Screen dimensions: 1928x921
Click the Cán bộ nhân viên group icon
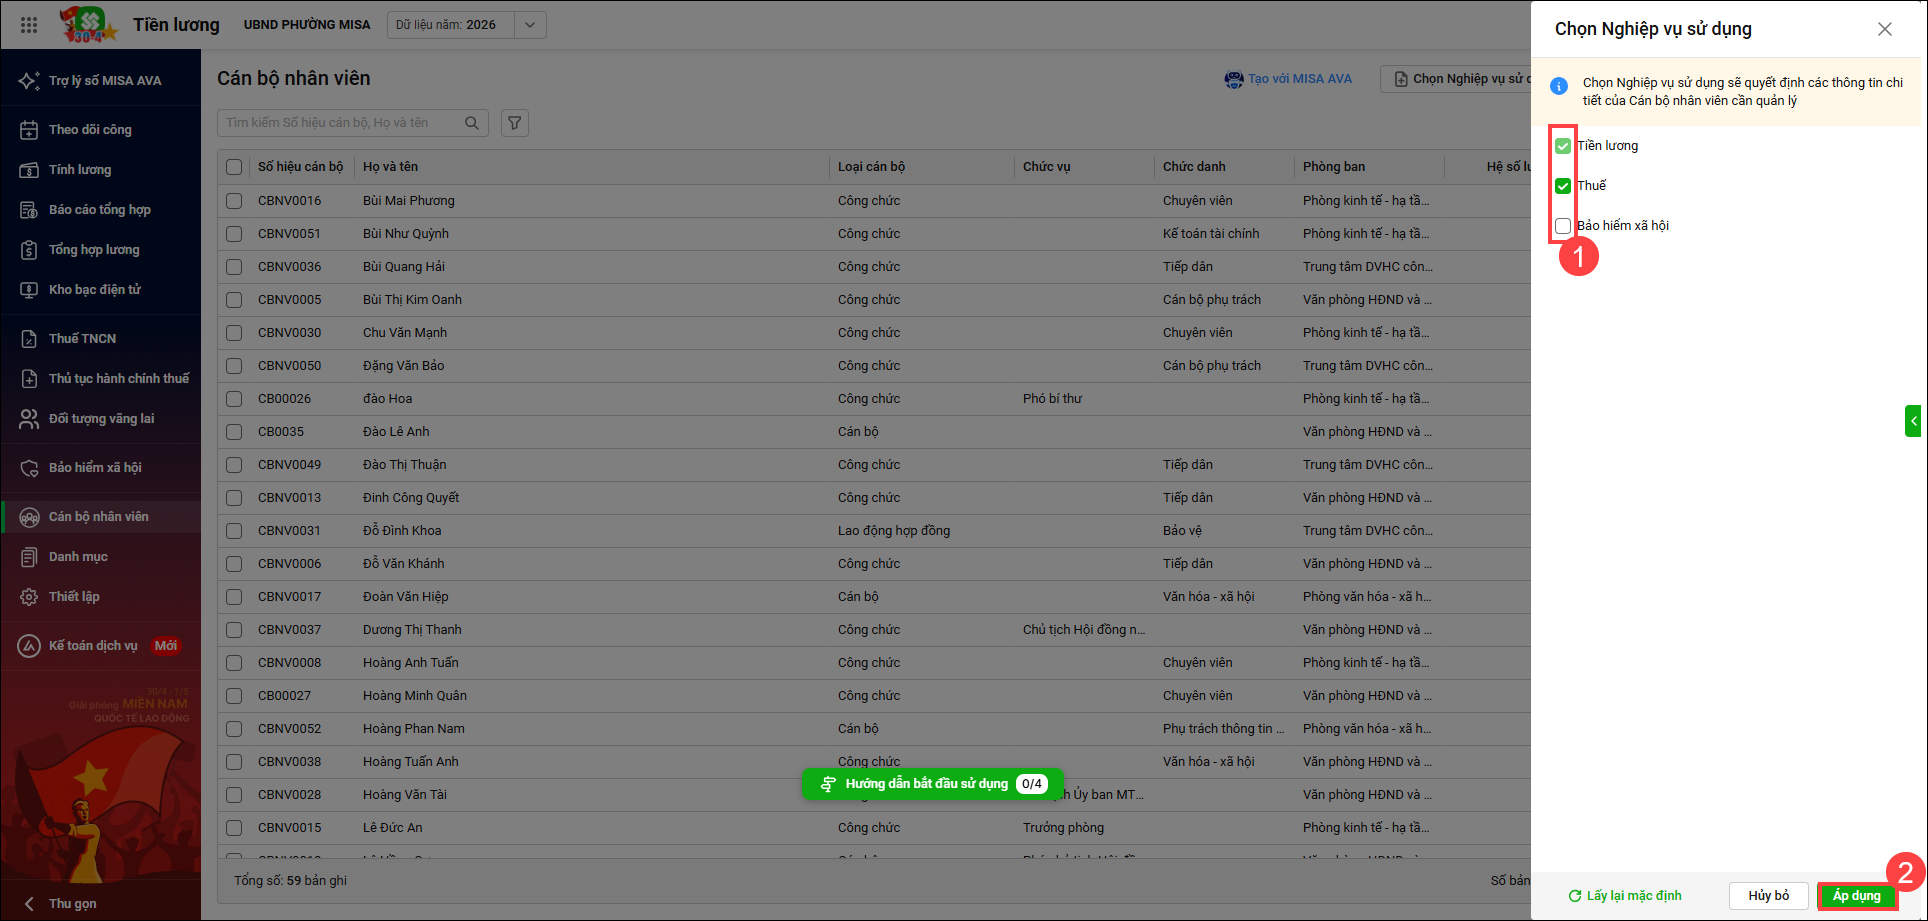[29, 517]
